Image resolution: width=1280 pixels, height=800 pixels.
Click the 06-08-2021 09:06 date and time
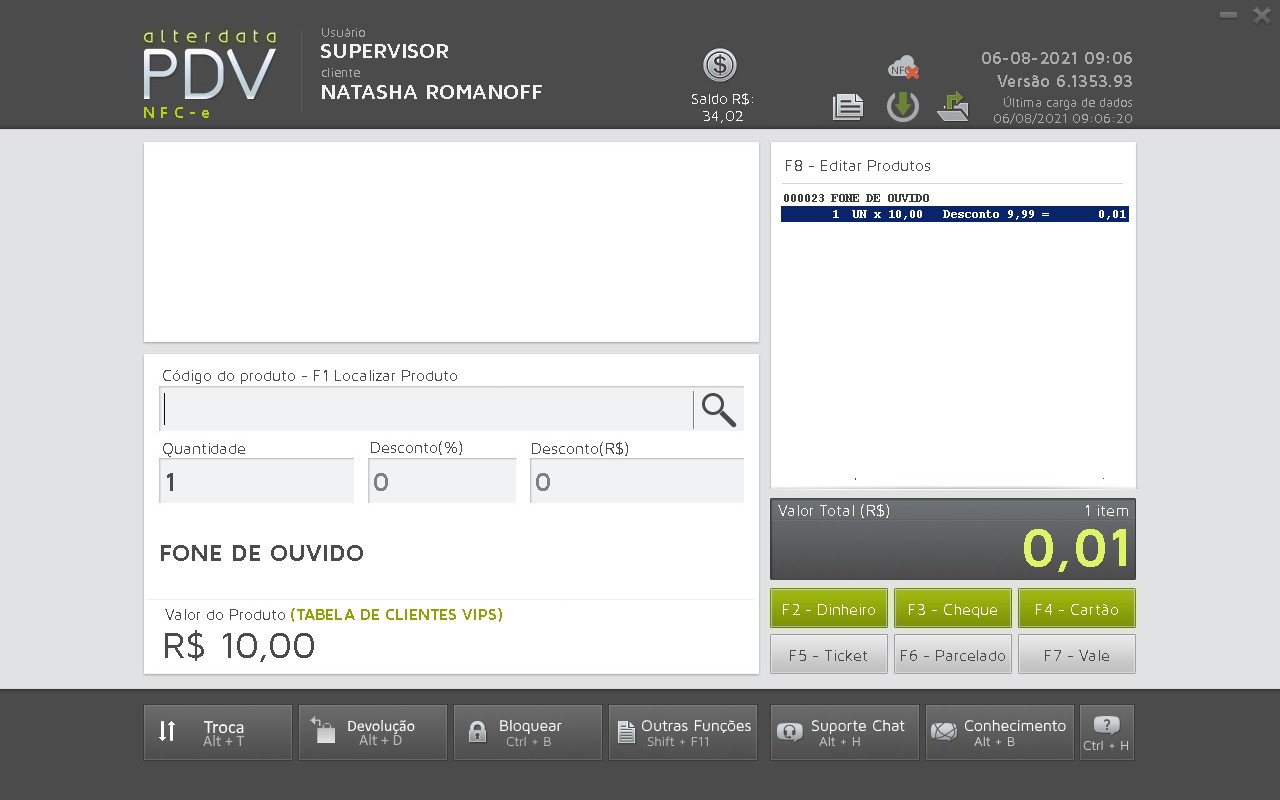pyautogui.click(x=1057, y=58)
